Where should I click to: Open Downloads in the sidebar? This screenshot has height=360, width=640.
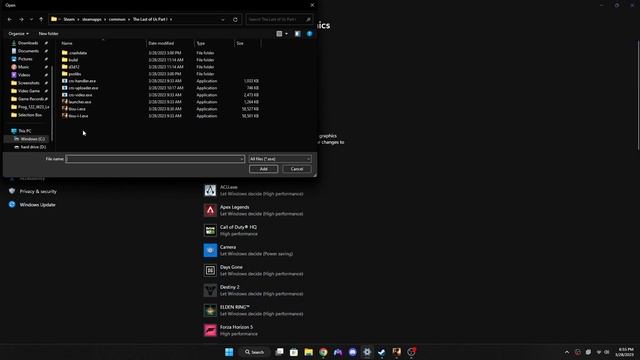point(28,43)
